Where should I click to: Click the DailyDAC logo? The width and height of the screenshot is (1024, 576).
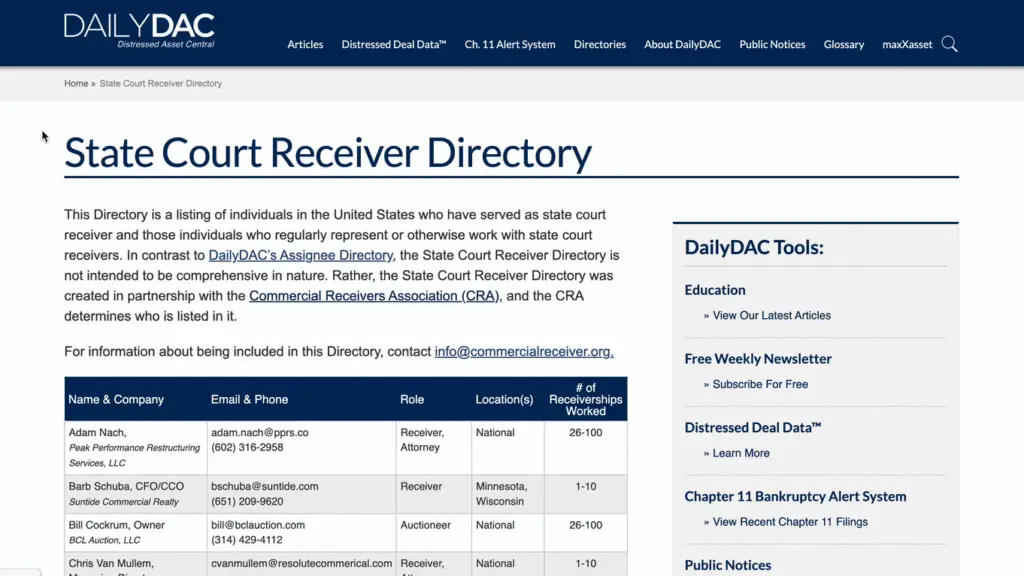click(x=138, y=30)
